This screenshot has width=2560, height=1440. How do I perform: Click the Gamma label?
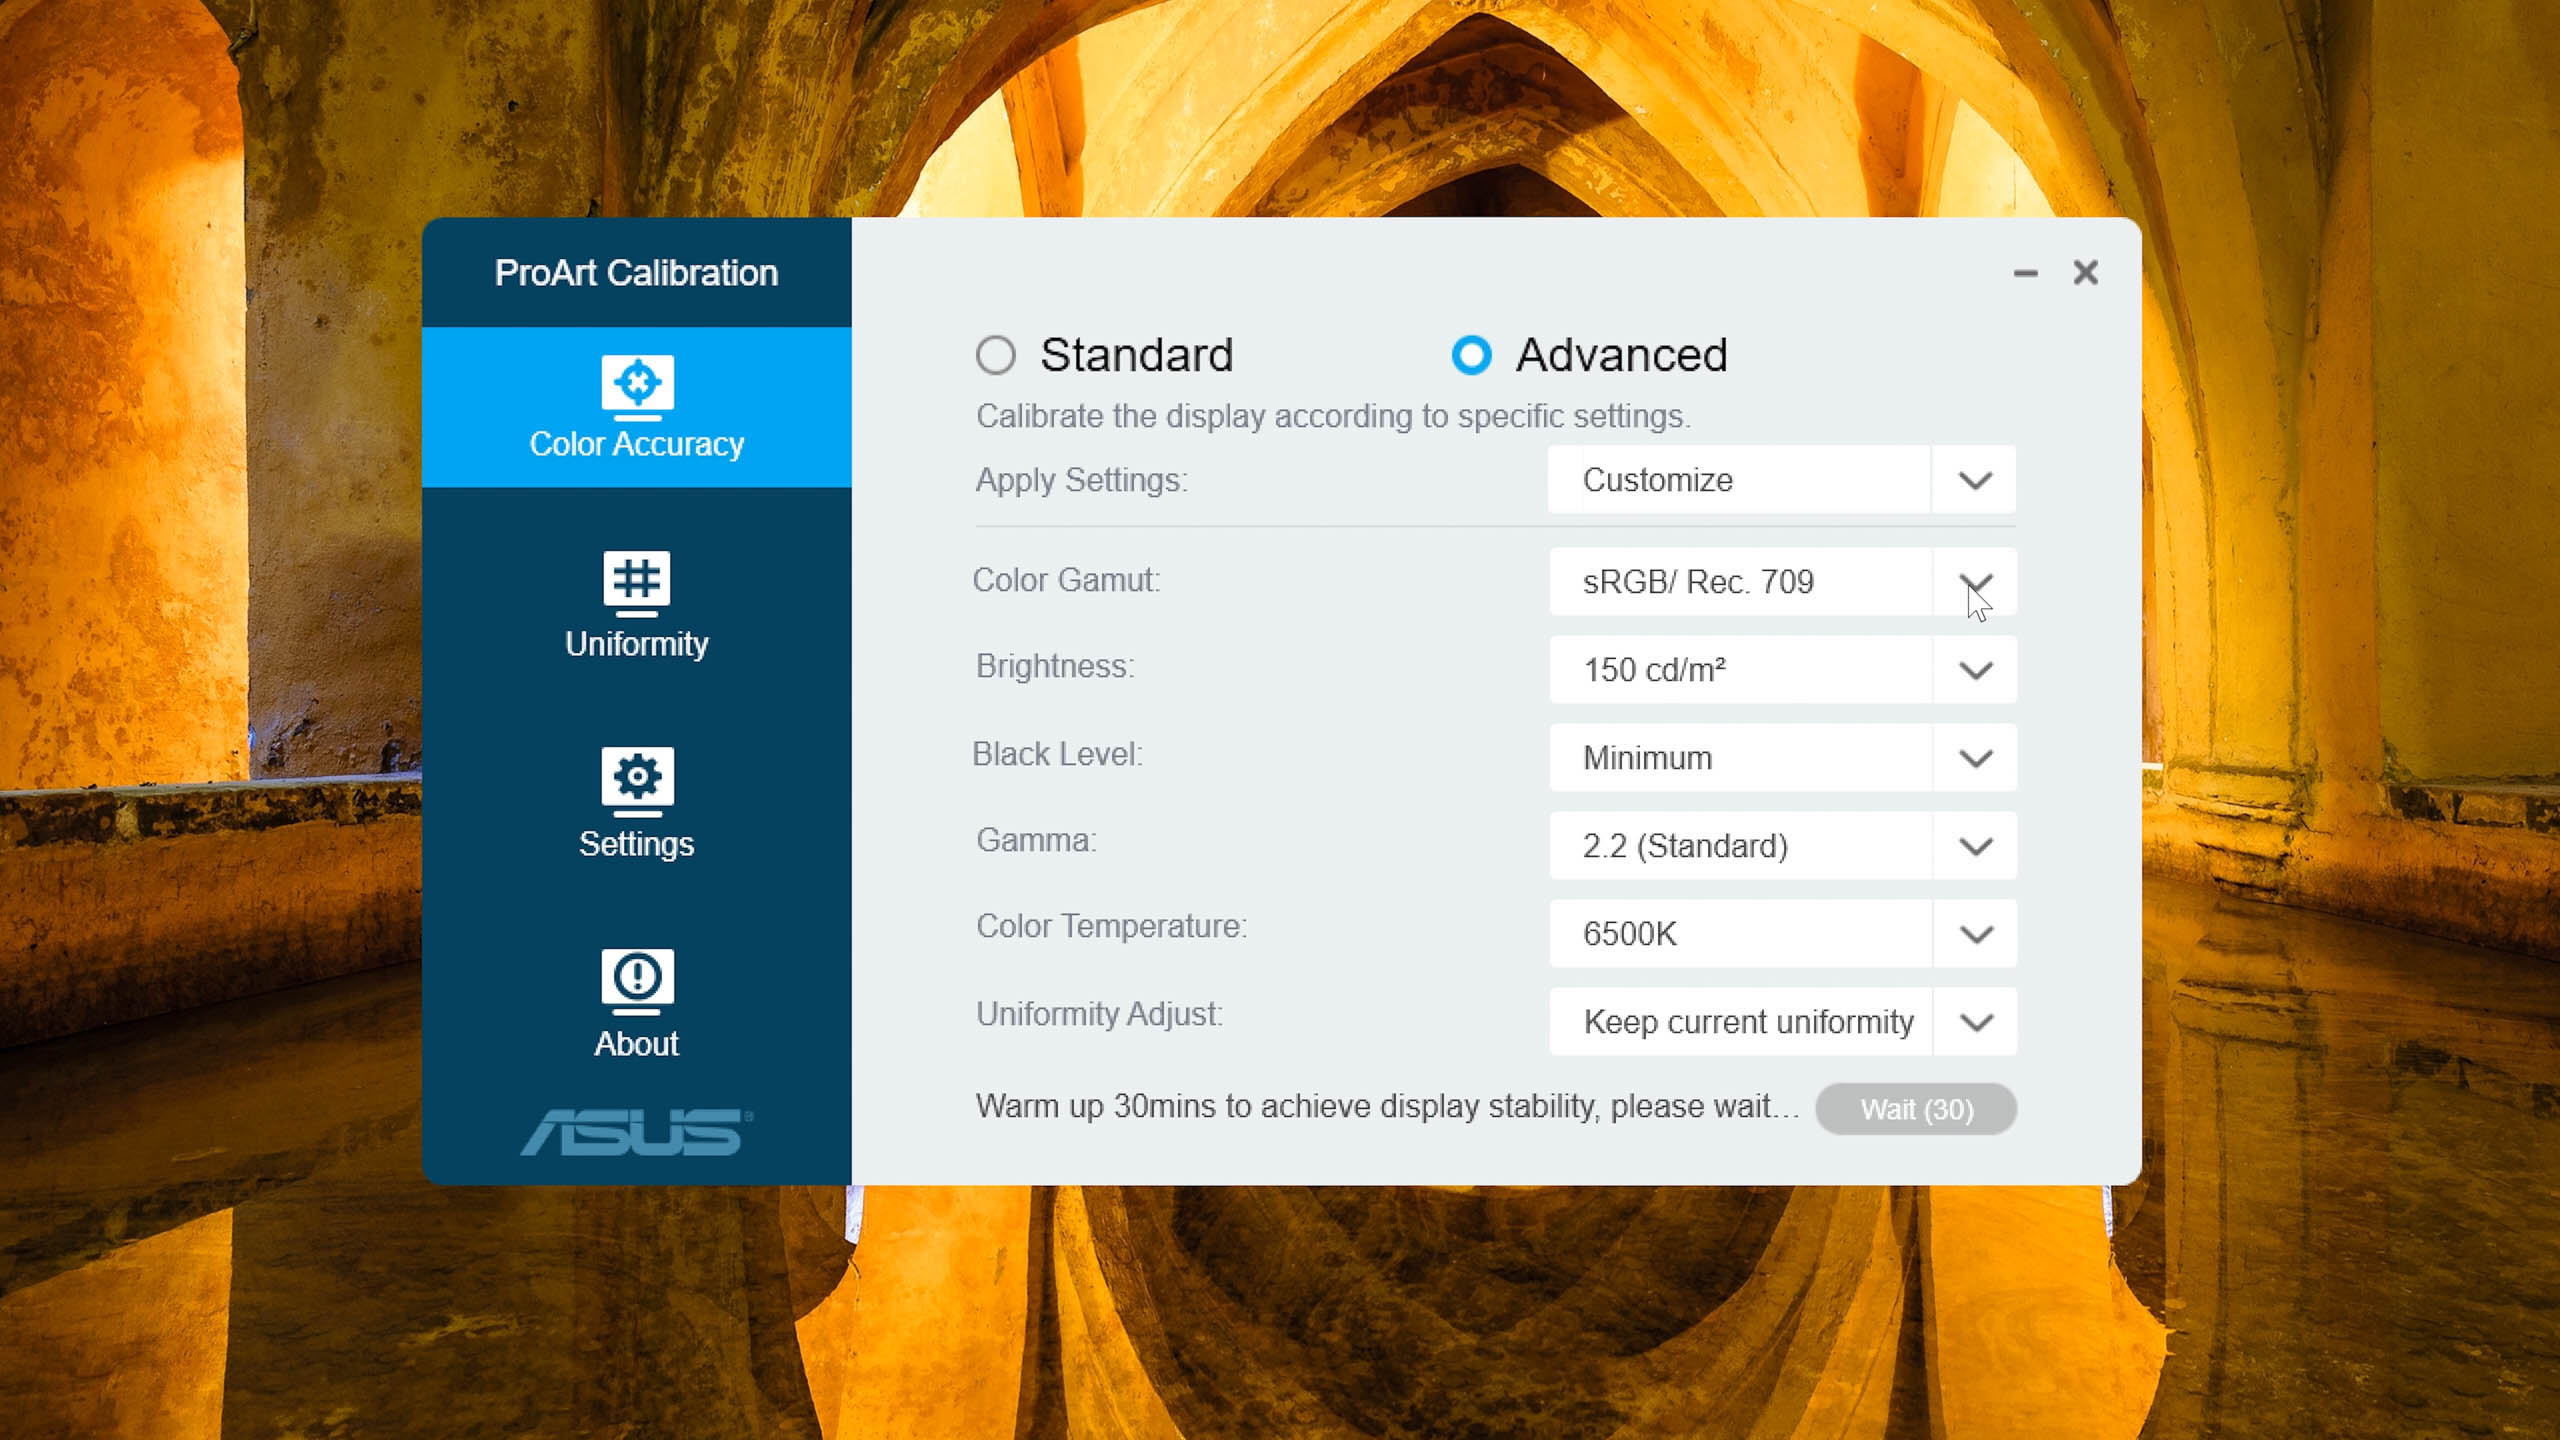(x=1037, y=840)
